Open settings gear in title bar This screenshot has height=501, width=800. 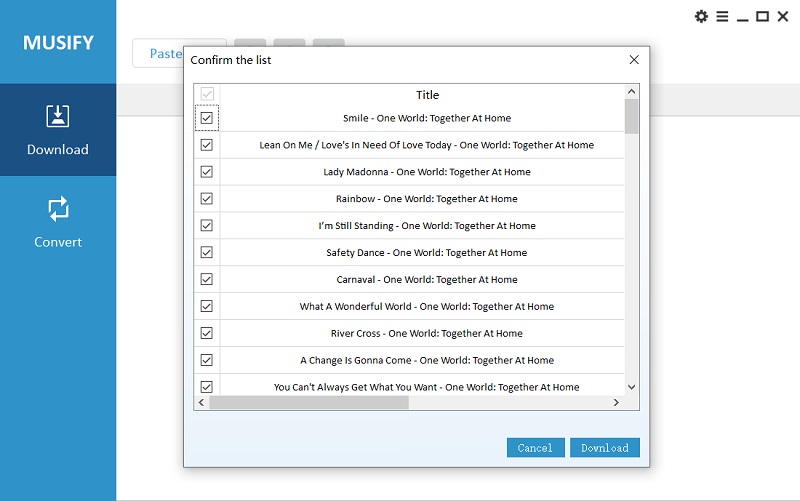click(x=702, y=16)
